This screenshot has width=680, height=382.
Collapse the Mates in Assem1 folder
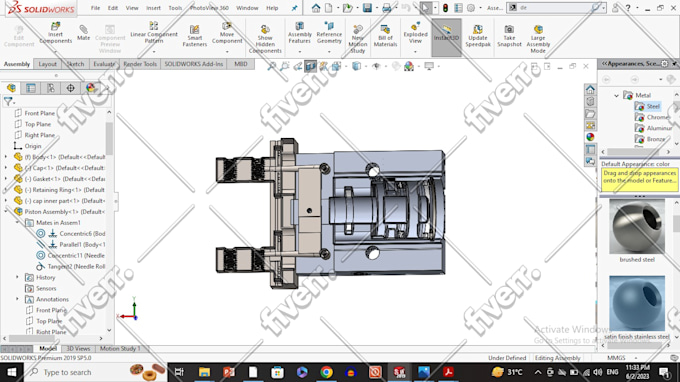[17, 222]
